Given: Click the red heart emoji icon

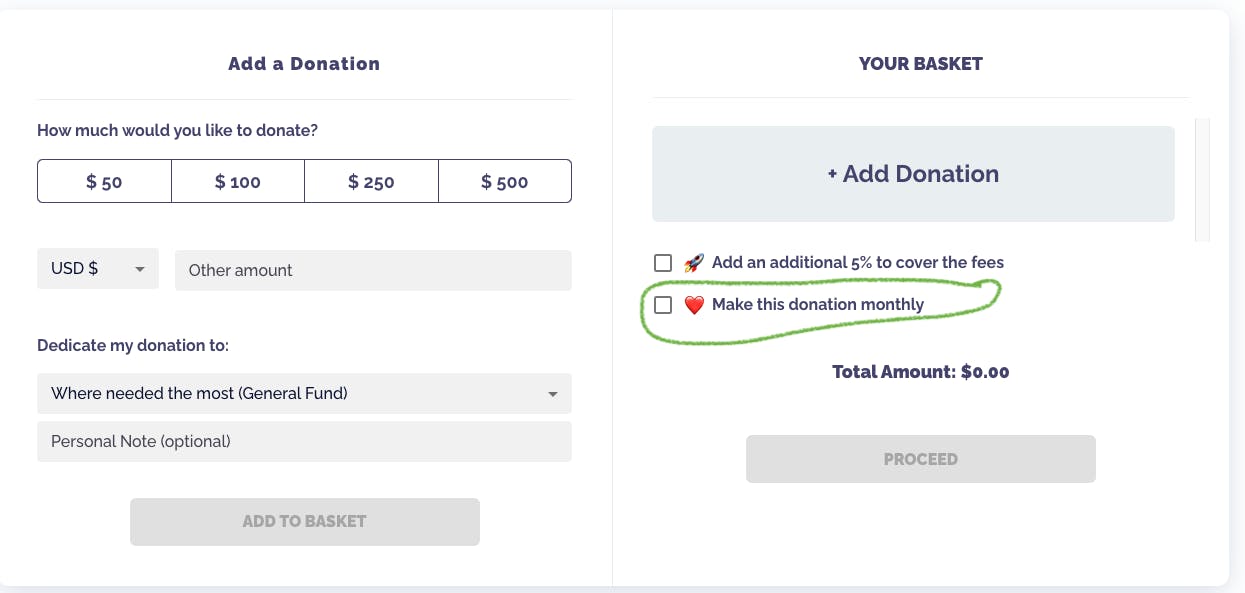Looking at the screenshot, I should pyautogui.click(x=694, y=305).
